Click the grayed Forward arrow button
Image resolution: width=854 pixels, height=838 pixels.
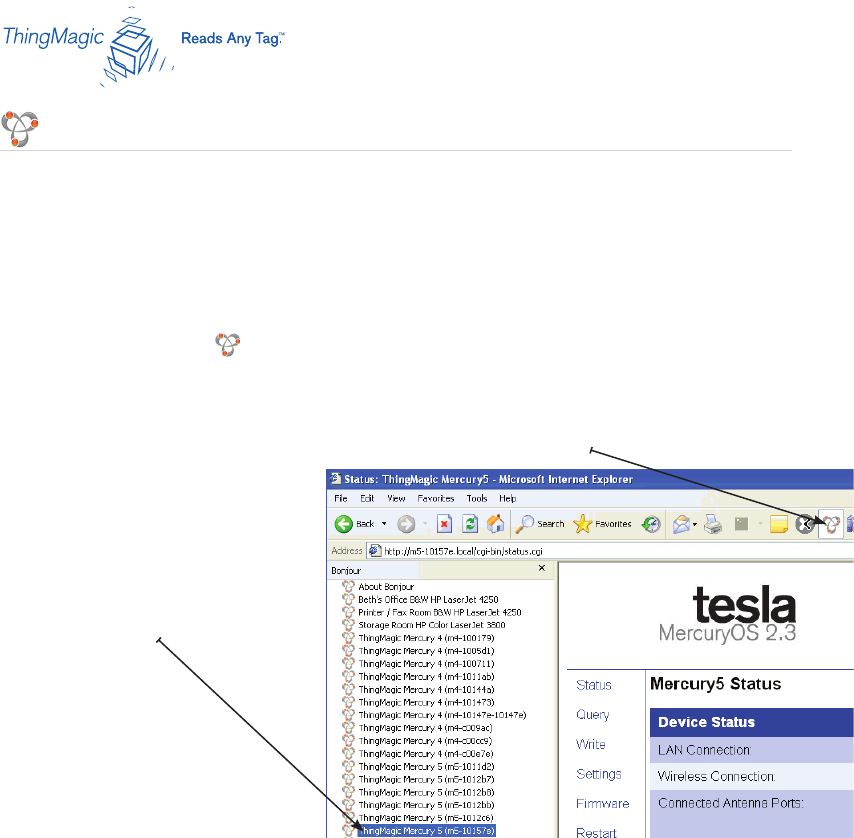pos(406,524)
